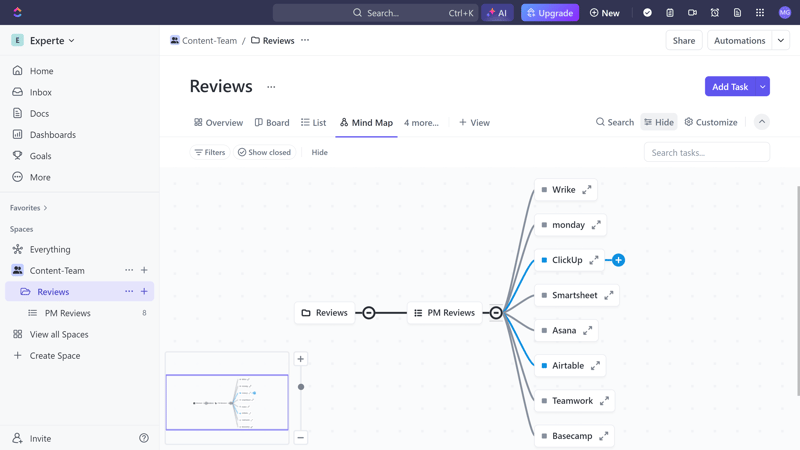This screenshot has width=800, height=450.
Task: Click the Share button
Action: point(684,40)
